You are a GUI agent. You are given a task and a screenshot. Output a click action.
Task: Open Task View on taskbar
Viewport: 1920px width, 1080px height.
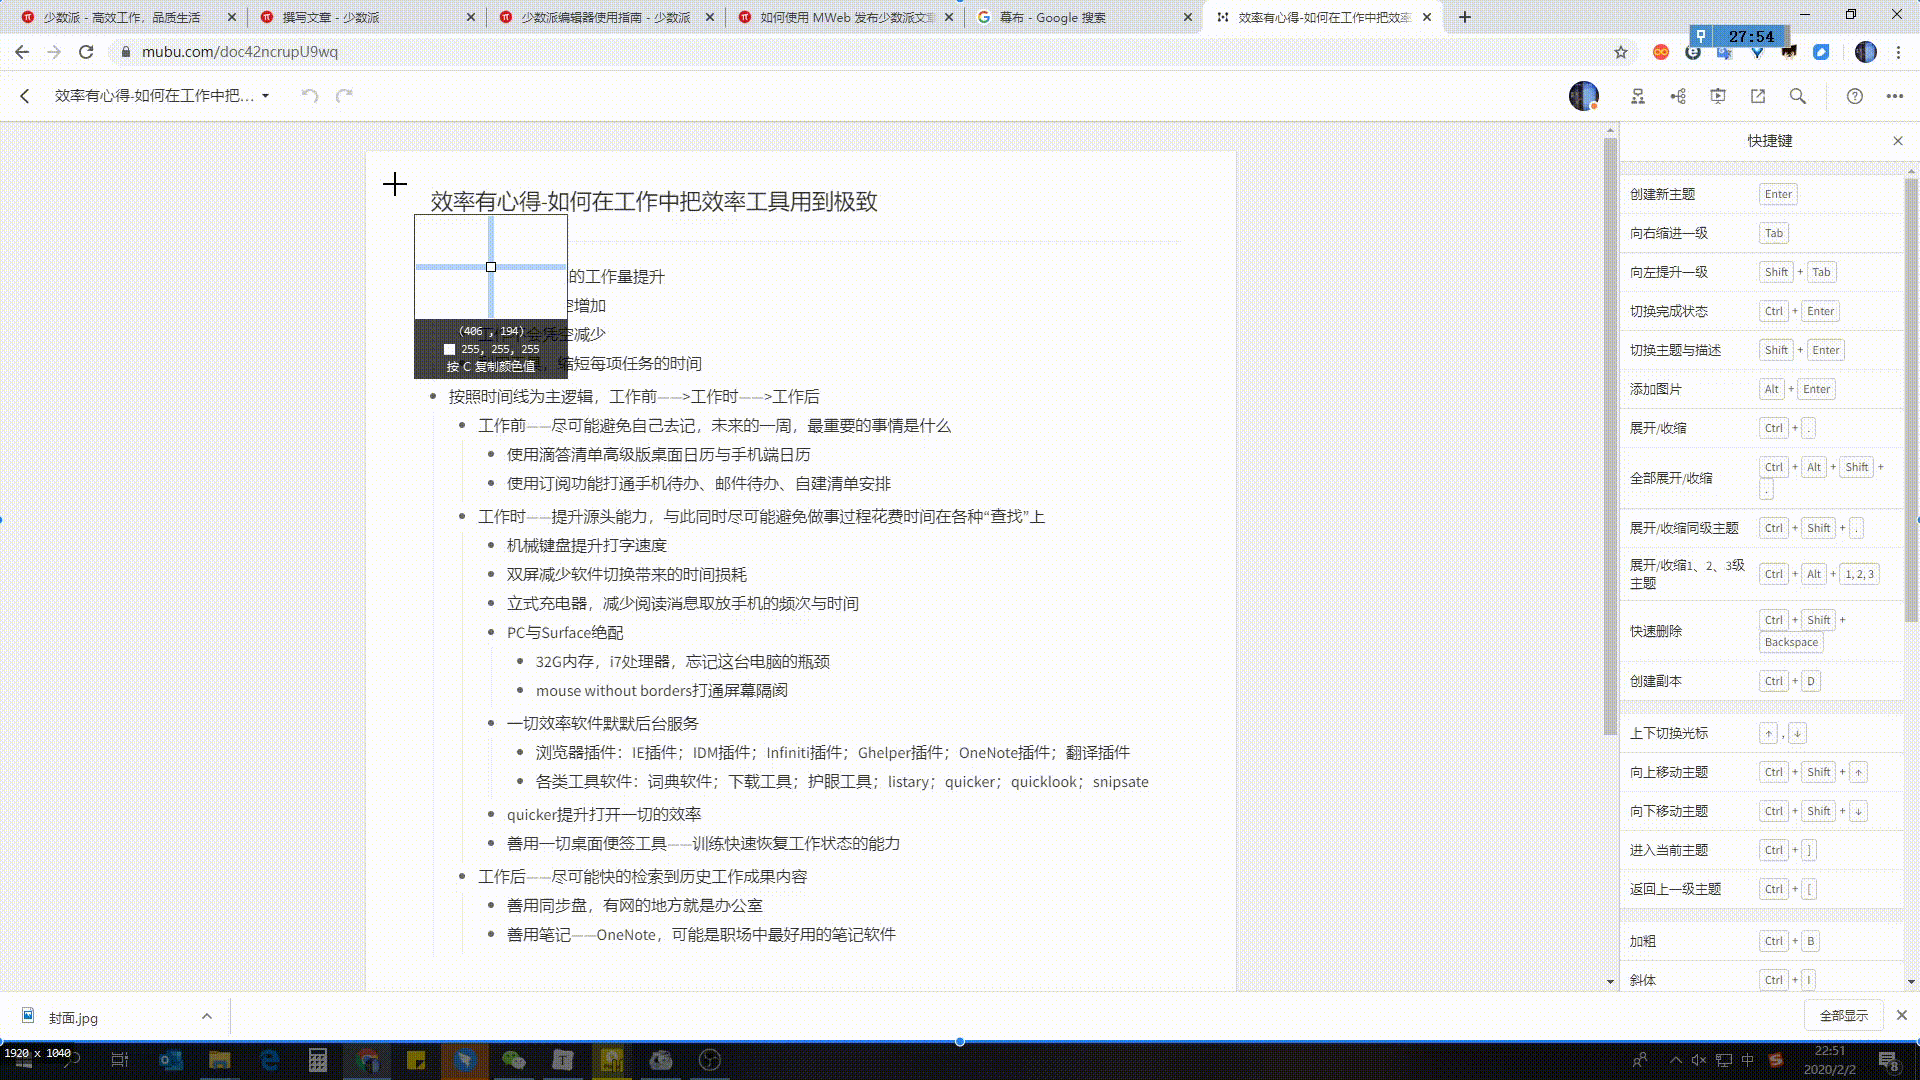pyautogui.click(x=120, y=1060)
